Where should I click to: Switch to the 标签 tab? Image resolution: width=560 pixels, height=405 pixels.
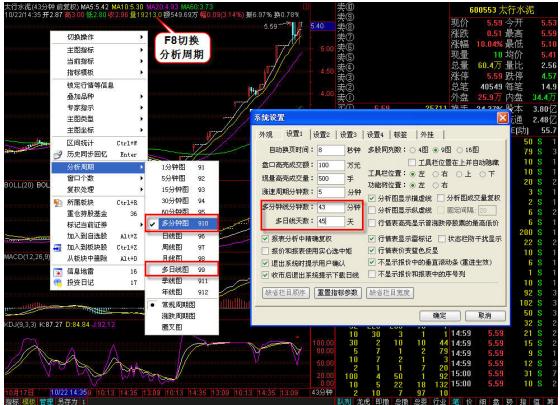[400, 135]
